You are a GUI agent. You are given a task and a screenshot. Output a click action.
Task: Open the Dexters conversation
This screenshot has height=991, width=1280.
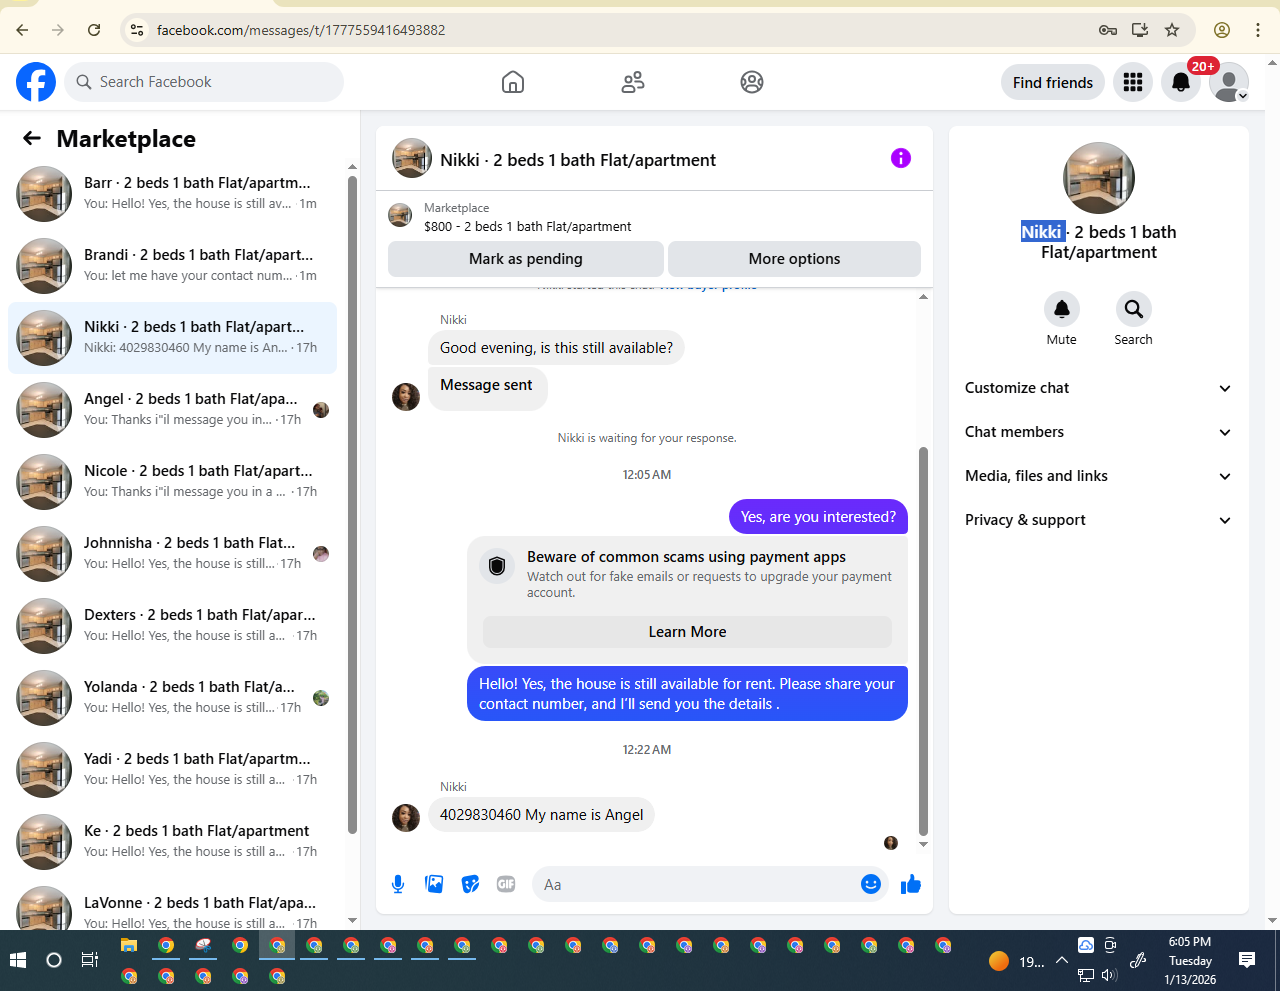tap(172, 626)
